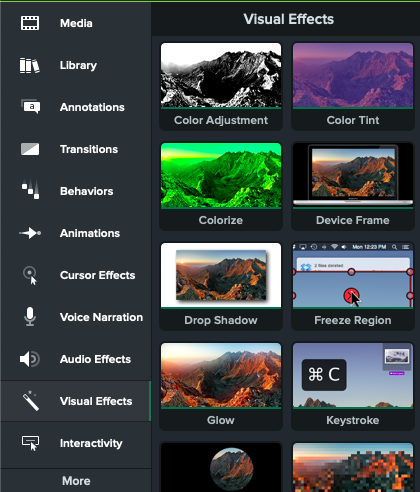Pick the Keystroke effect thumbnail
Image resolution: width=420 pixels, height=492 pixels.
(353, 375)
